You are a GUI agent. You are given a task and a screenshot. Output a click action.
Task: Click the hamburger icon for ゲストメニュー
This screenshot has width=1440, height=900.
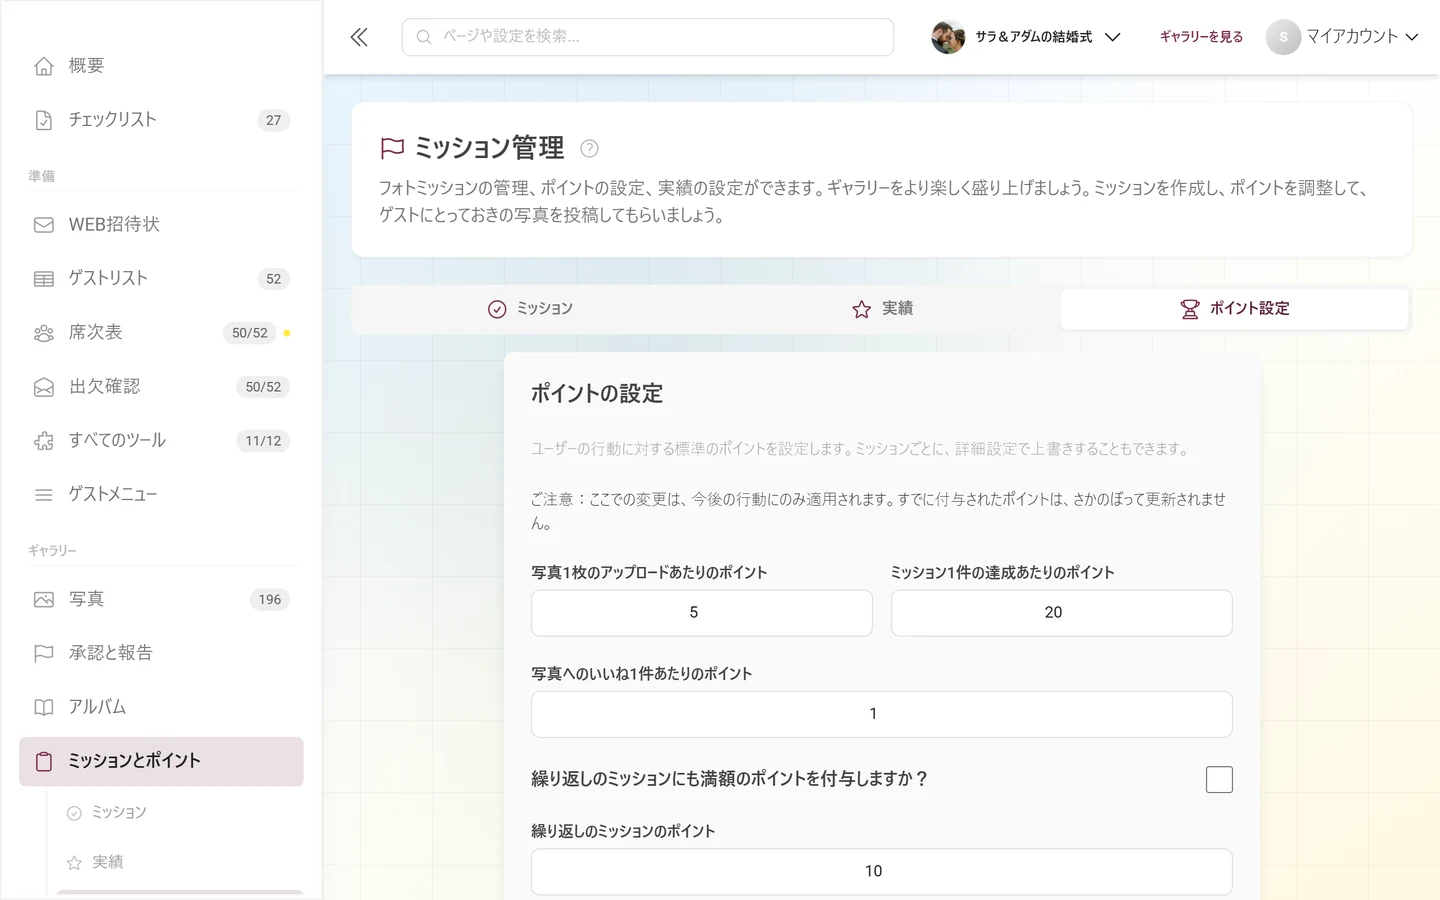[44, 495]
